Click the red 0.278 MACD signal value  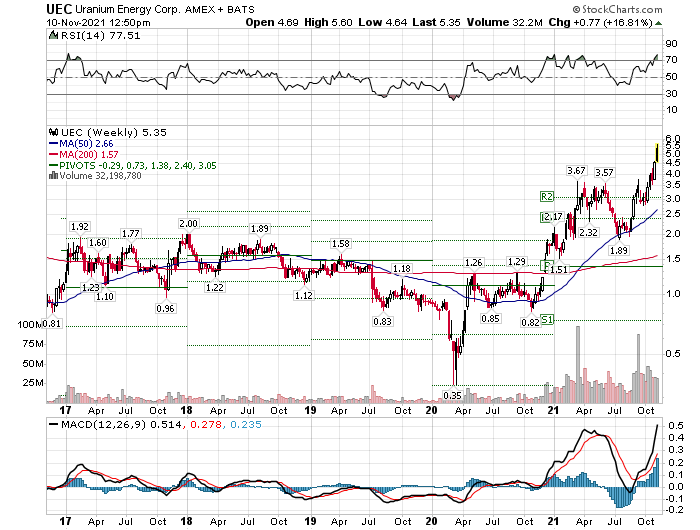pyautogui.click(x=206, y=424)
